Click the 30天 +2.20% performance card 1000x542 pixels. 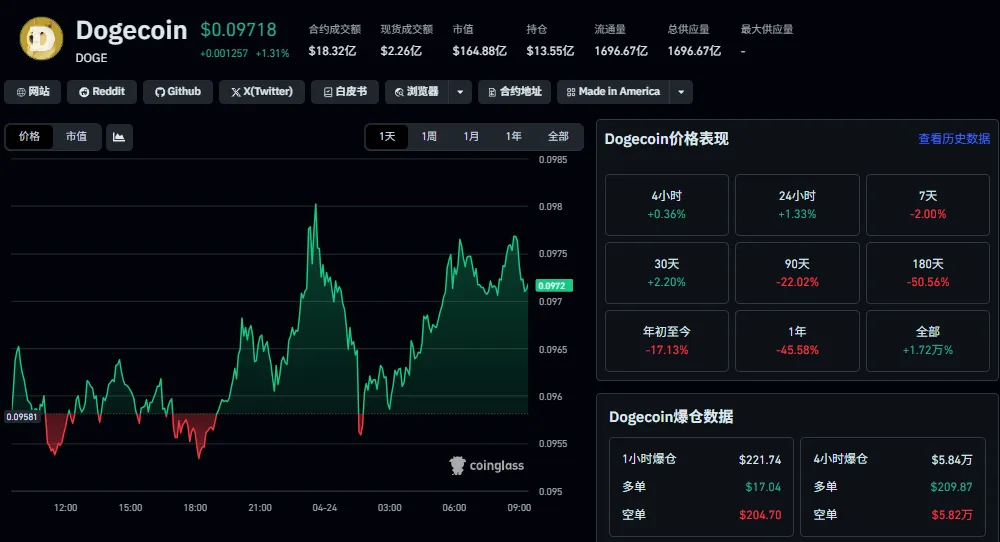coord(666,273)
